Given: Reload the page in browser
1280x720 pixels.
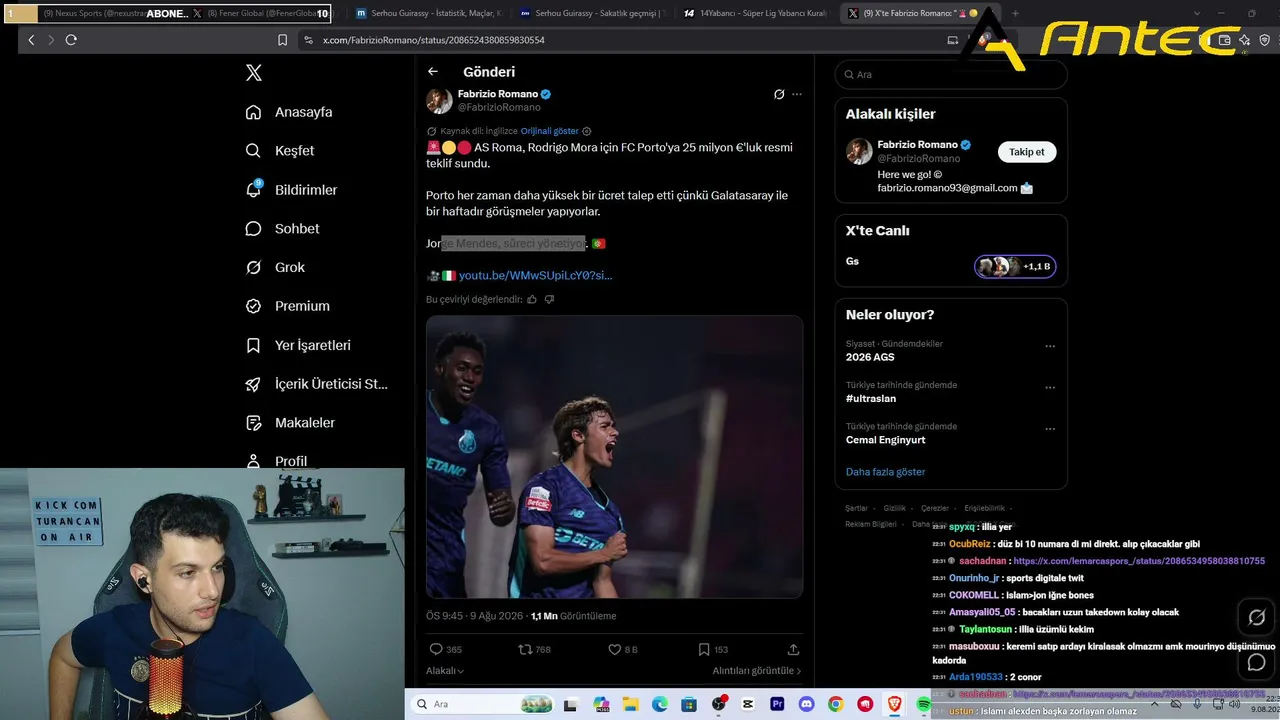Looking at the screenshot, I should (71, 40).
